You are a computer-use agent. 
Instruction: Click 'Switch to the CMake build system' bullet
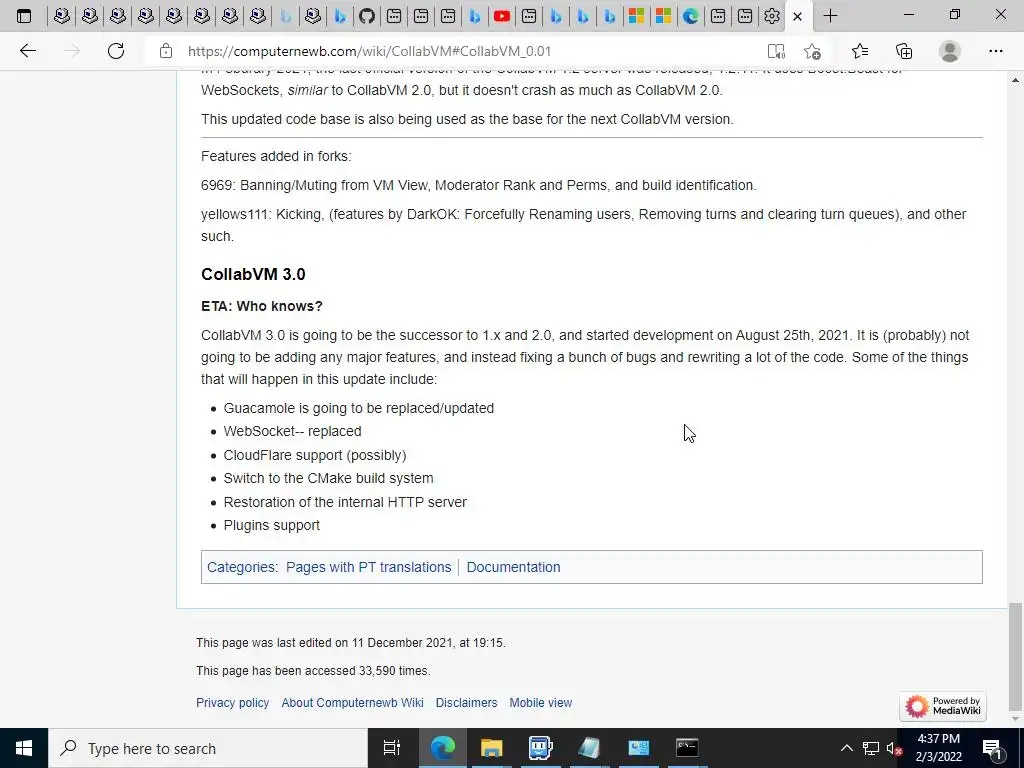(x=328, y=478)
